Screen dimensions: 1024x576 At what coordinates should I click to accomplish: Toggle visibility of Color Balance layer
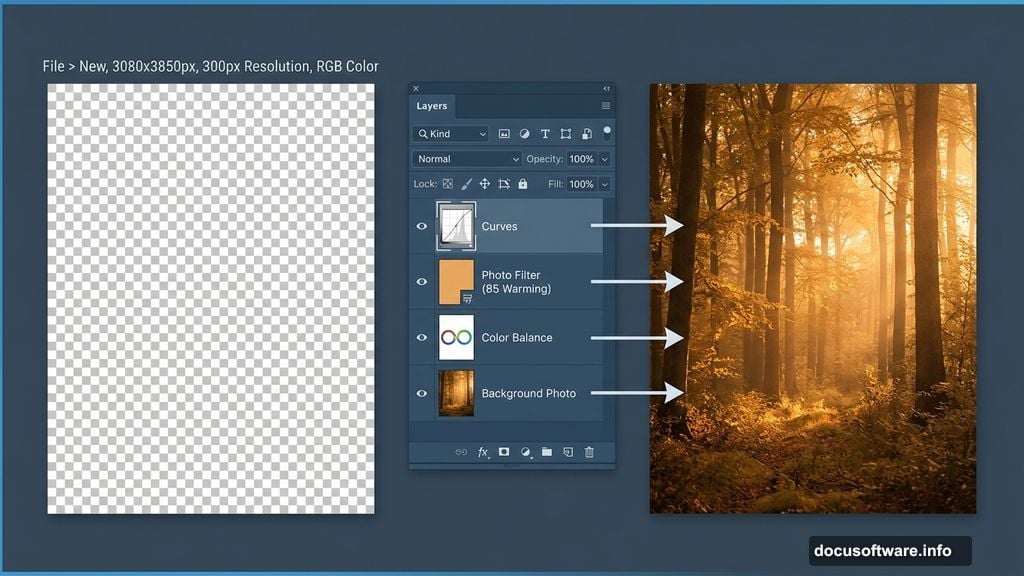click(421, 338)
